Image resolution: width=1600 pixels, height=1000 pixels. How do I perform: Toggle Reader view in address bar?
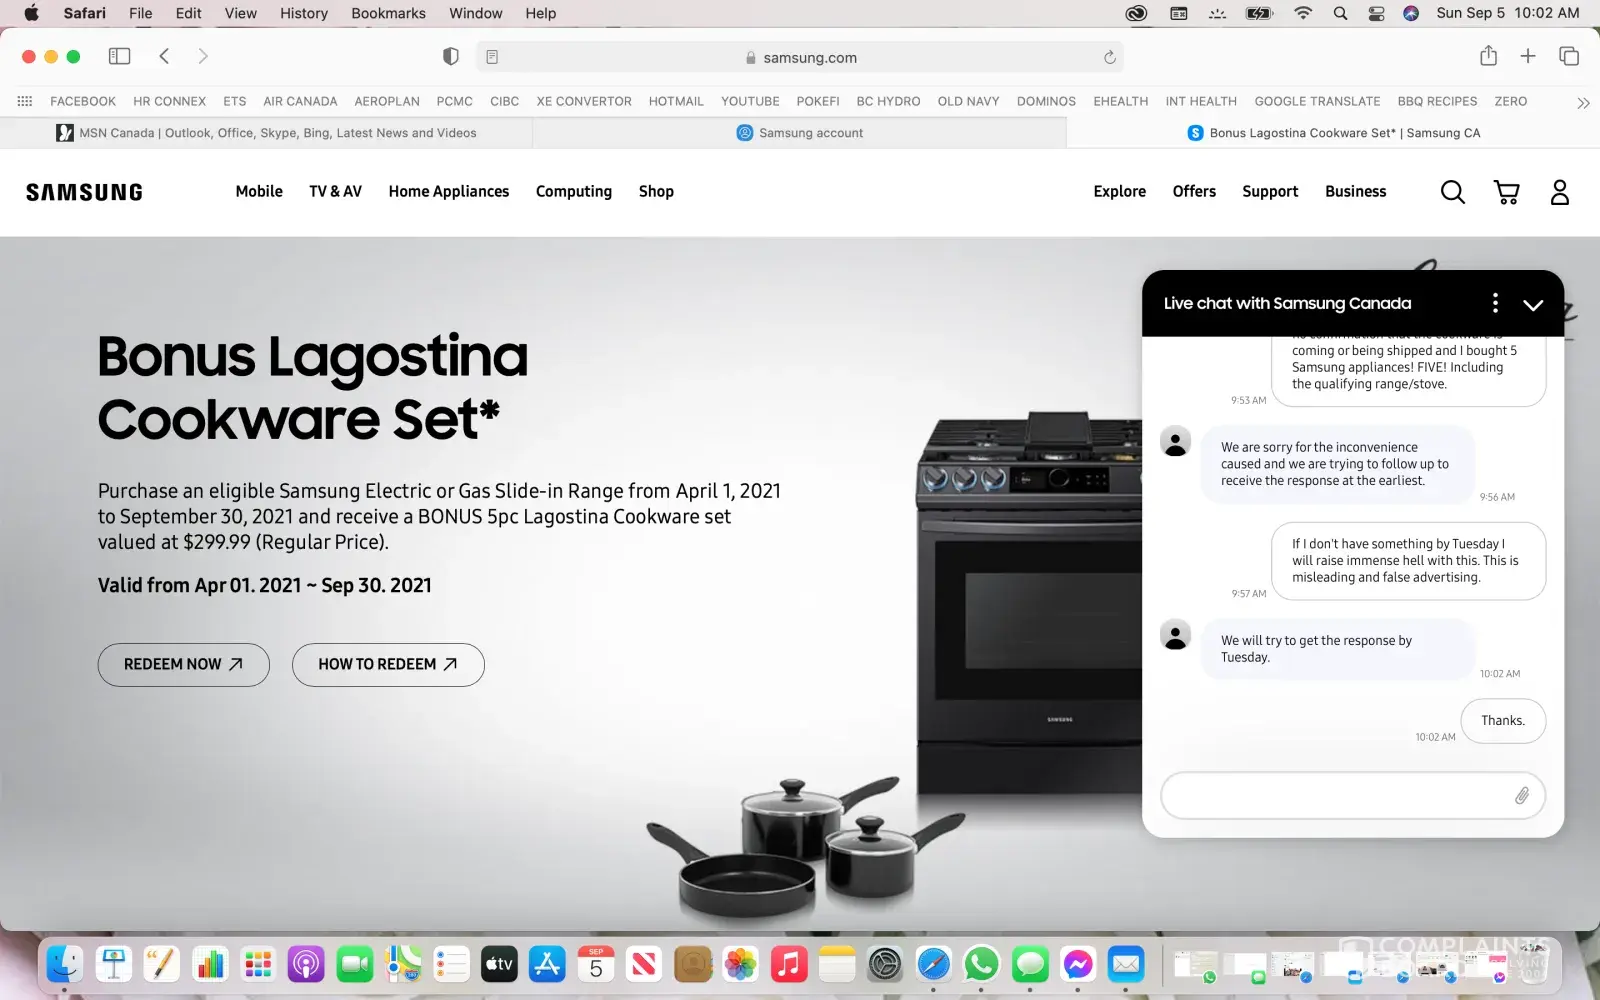tap(492, 58)
